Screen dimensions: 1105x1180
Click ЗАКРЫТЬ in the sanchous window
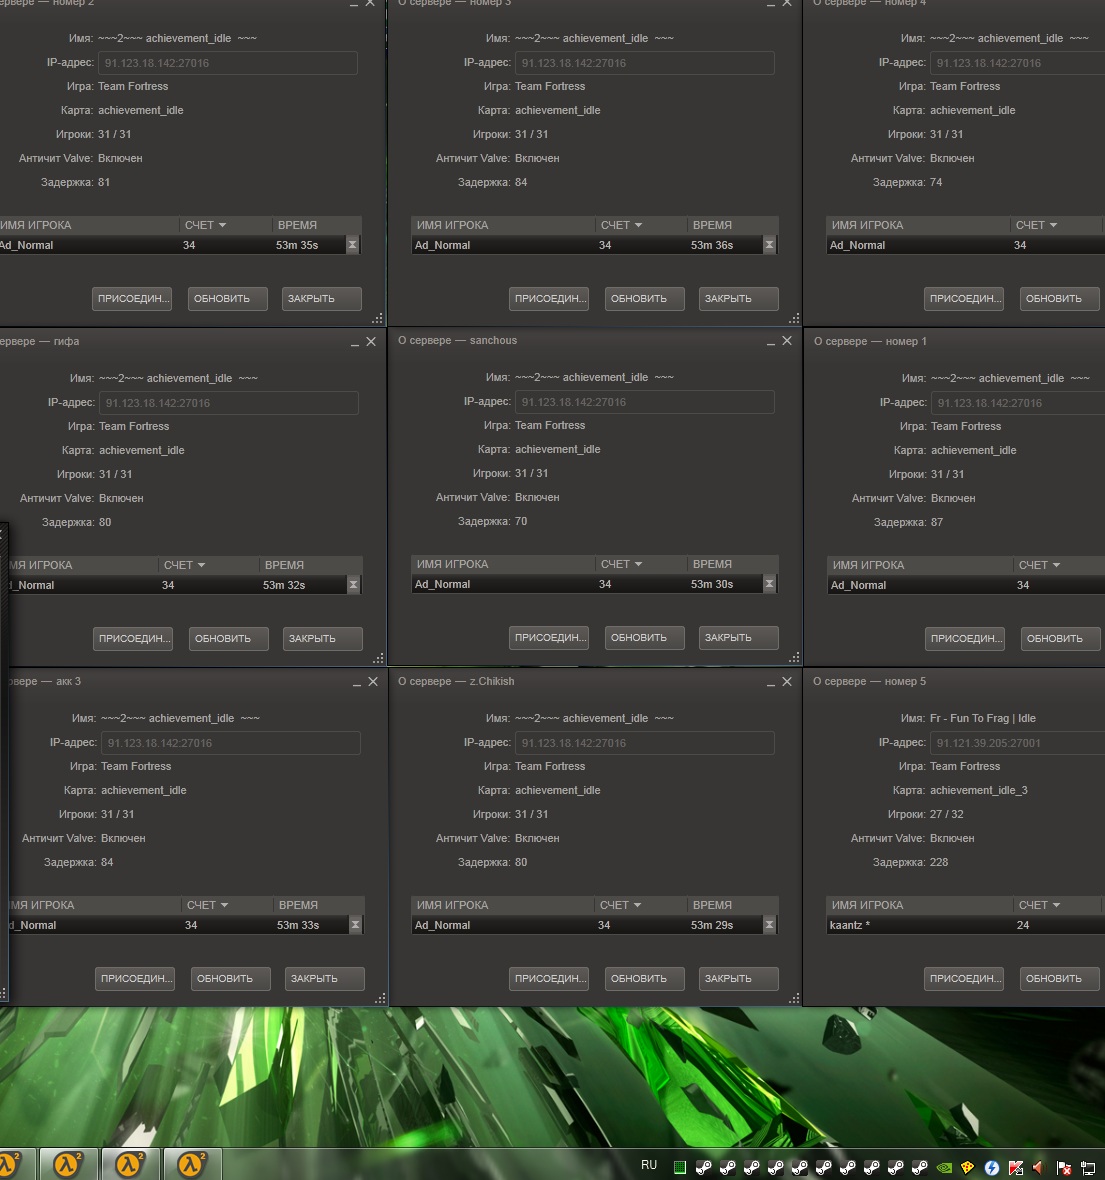tap(738, 638)
